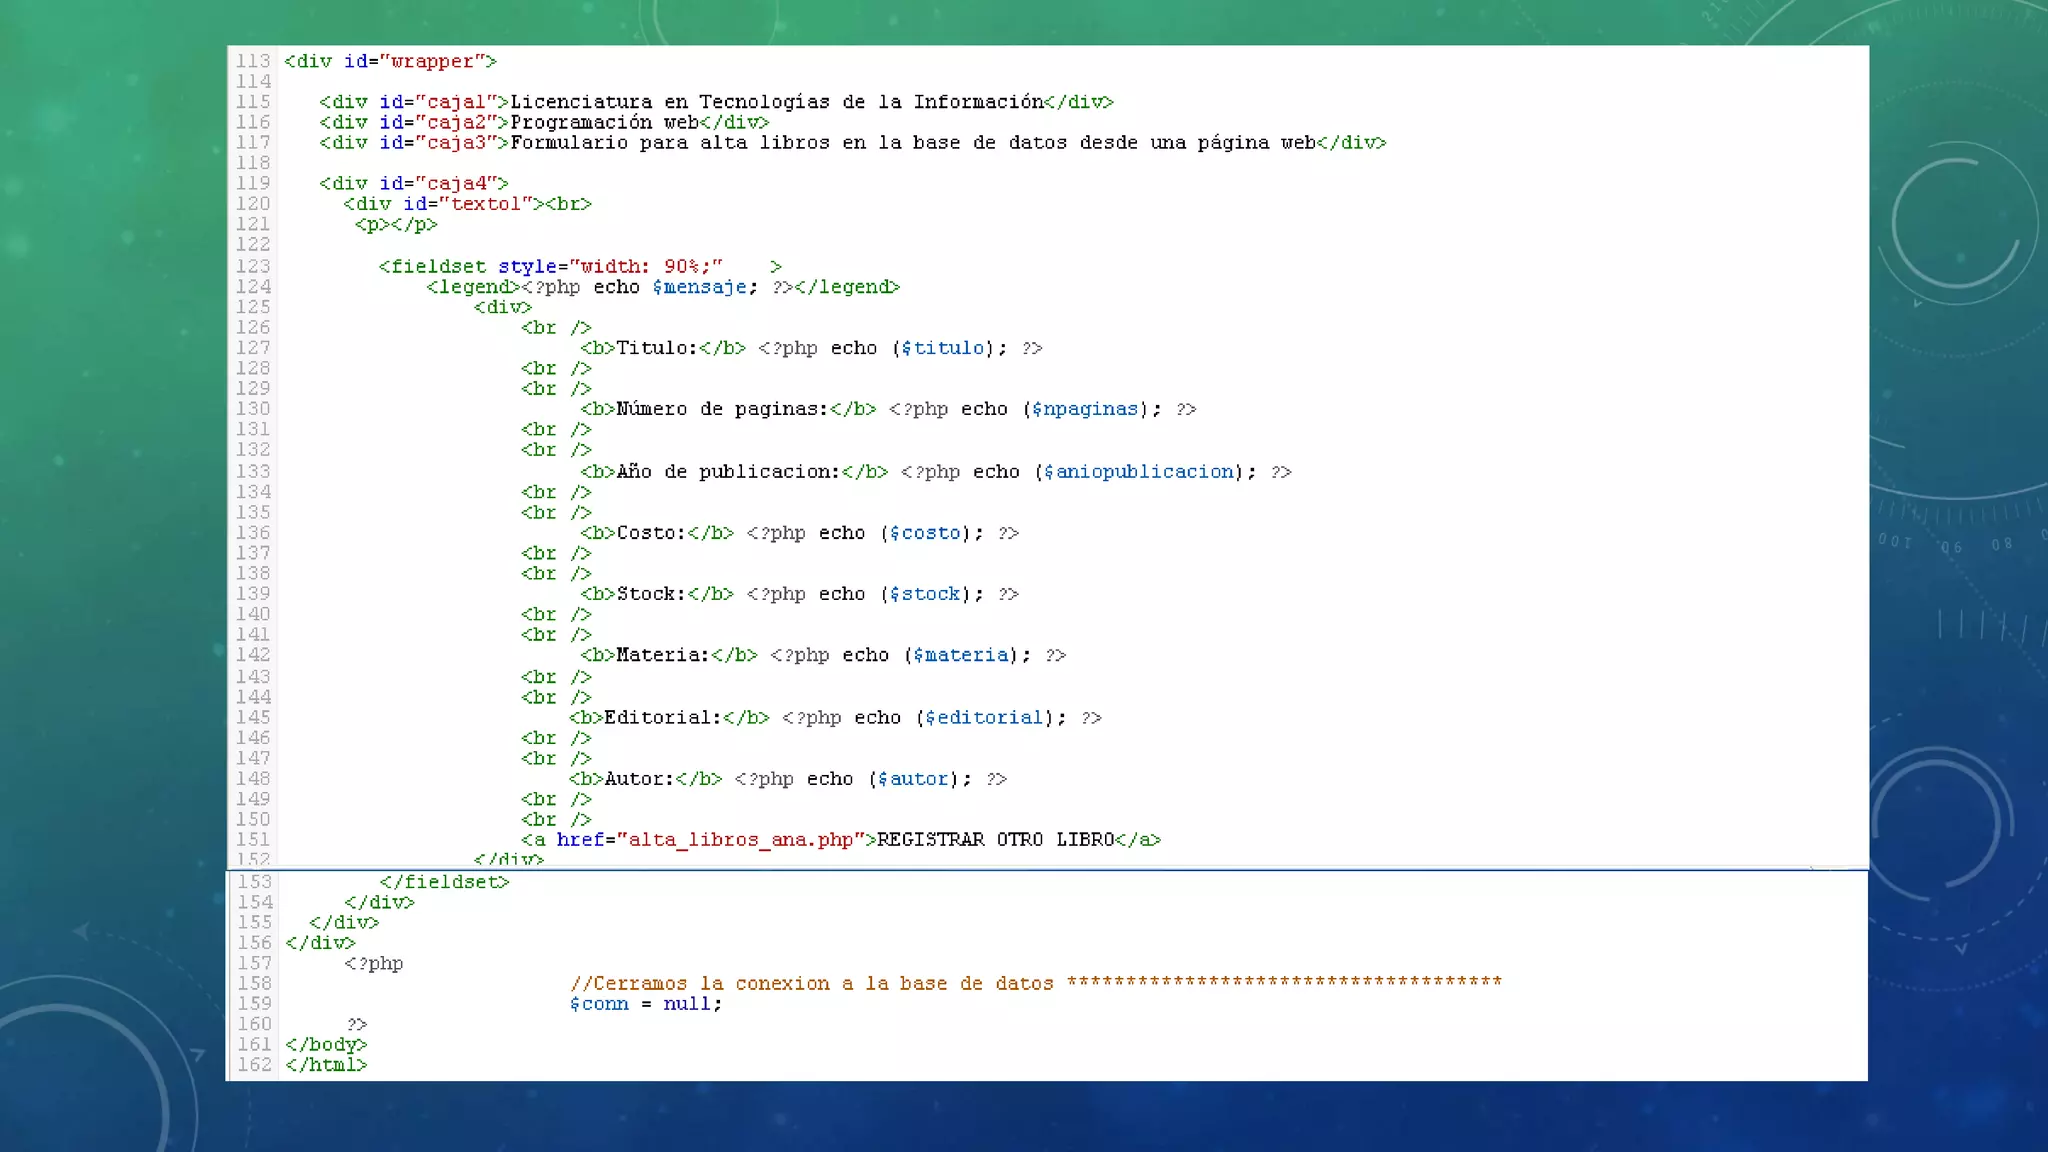Click the $editorial variable on line 145
2048x1152 pixels.
[984, 718]
